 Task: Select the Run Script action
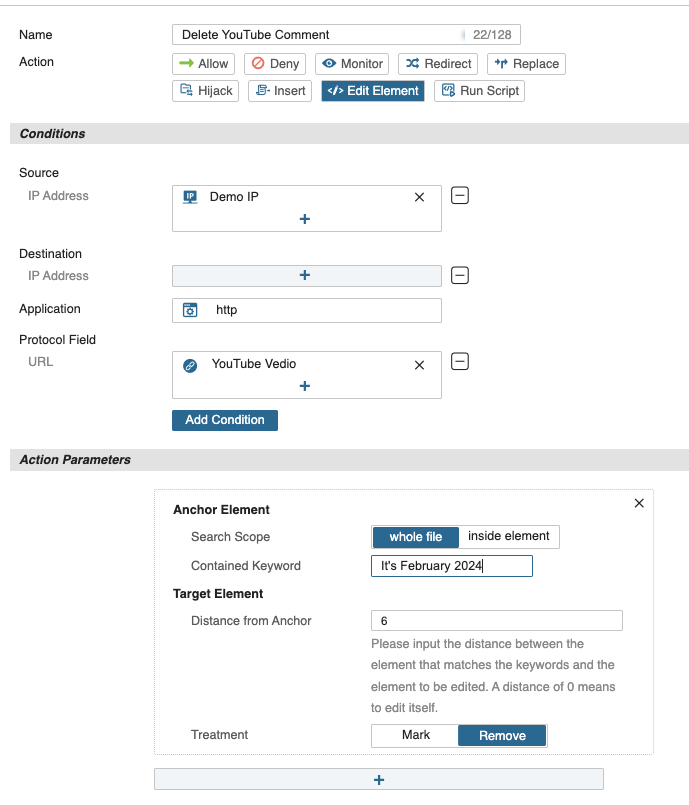point(479,91)
